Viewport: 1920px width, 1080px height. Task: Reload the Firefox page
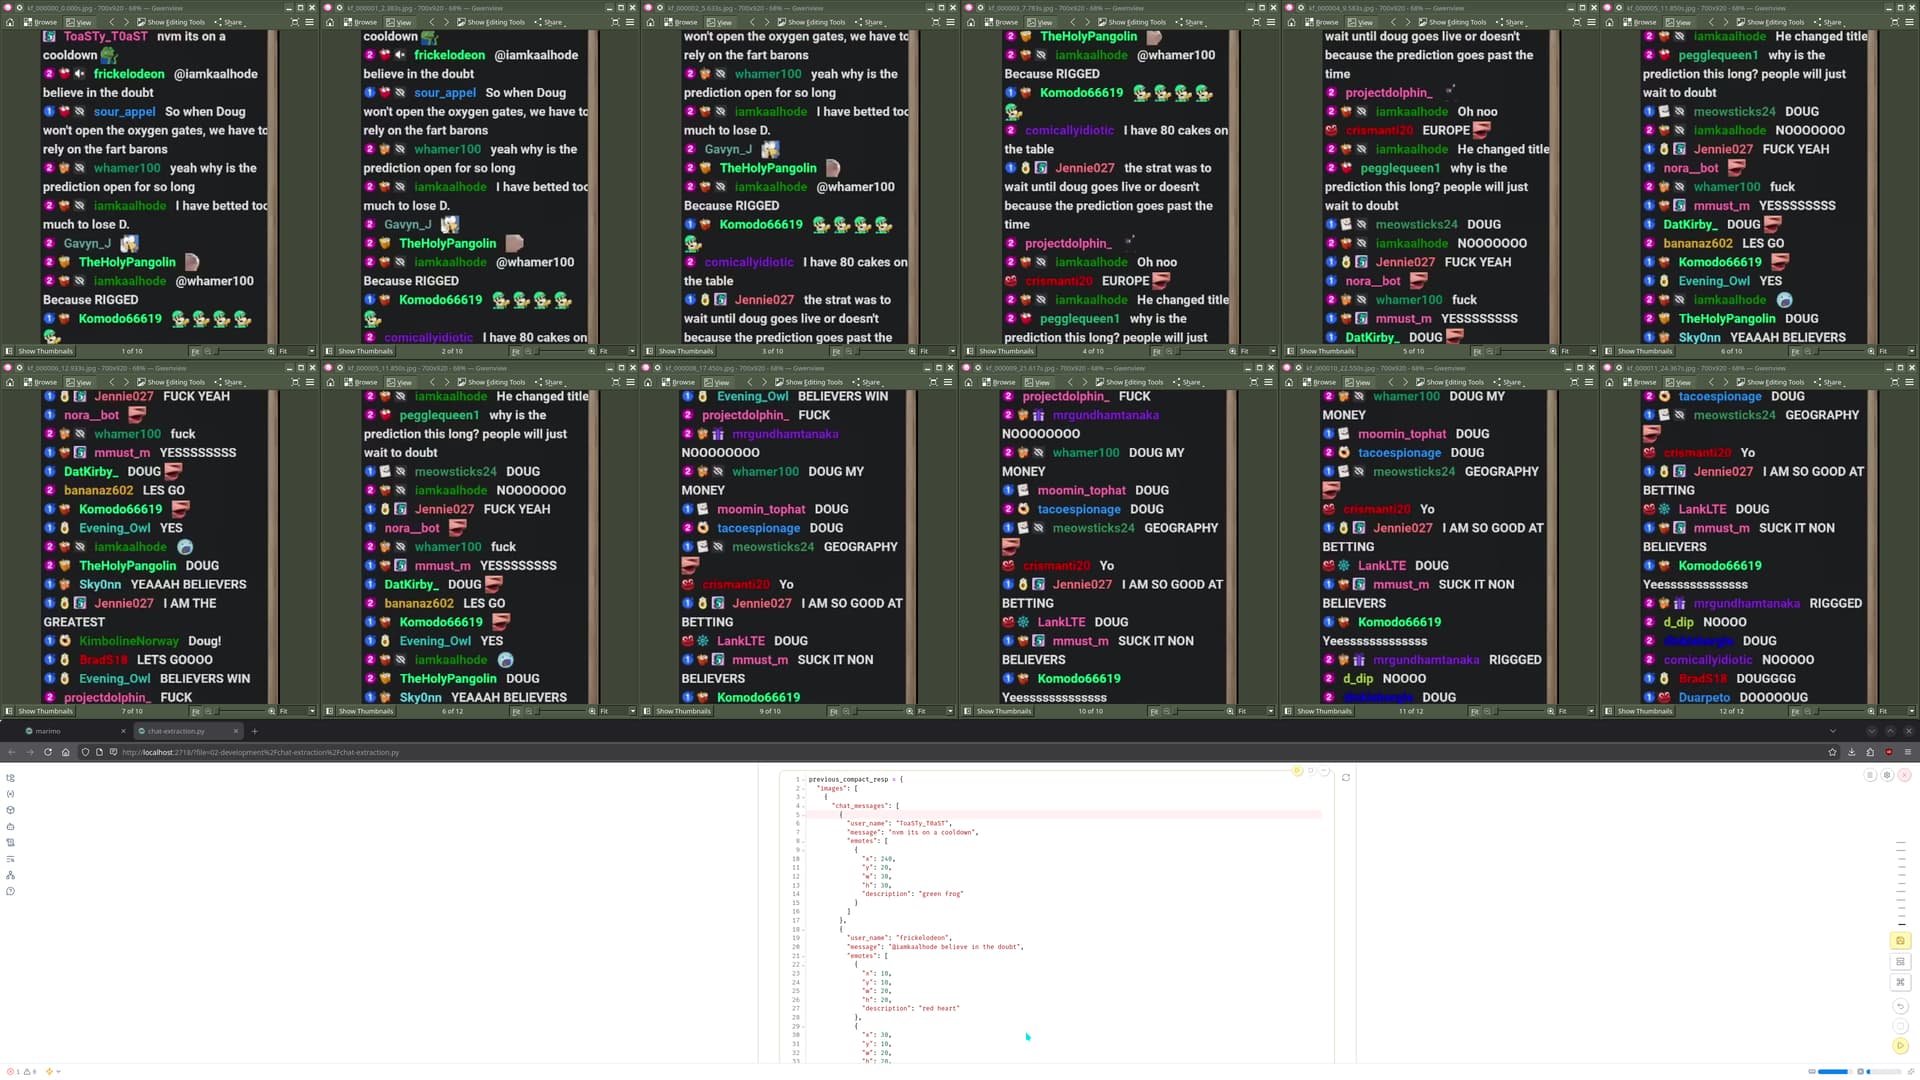point(47,752)
